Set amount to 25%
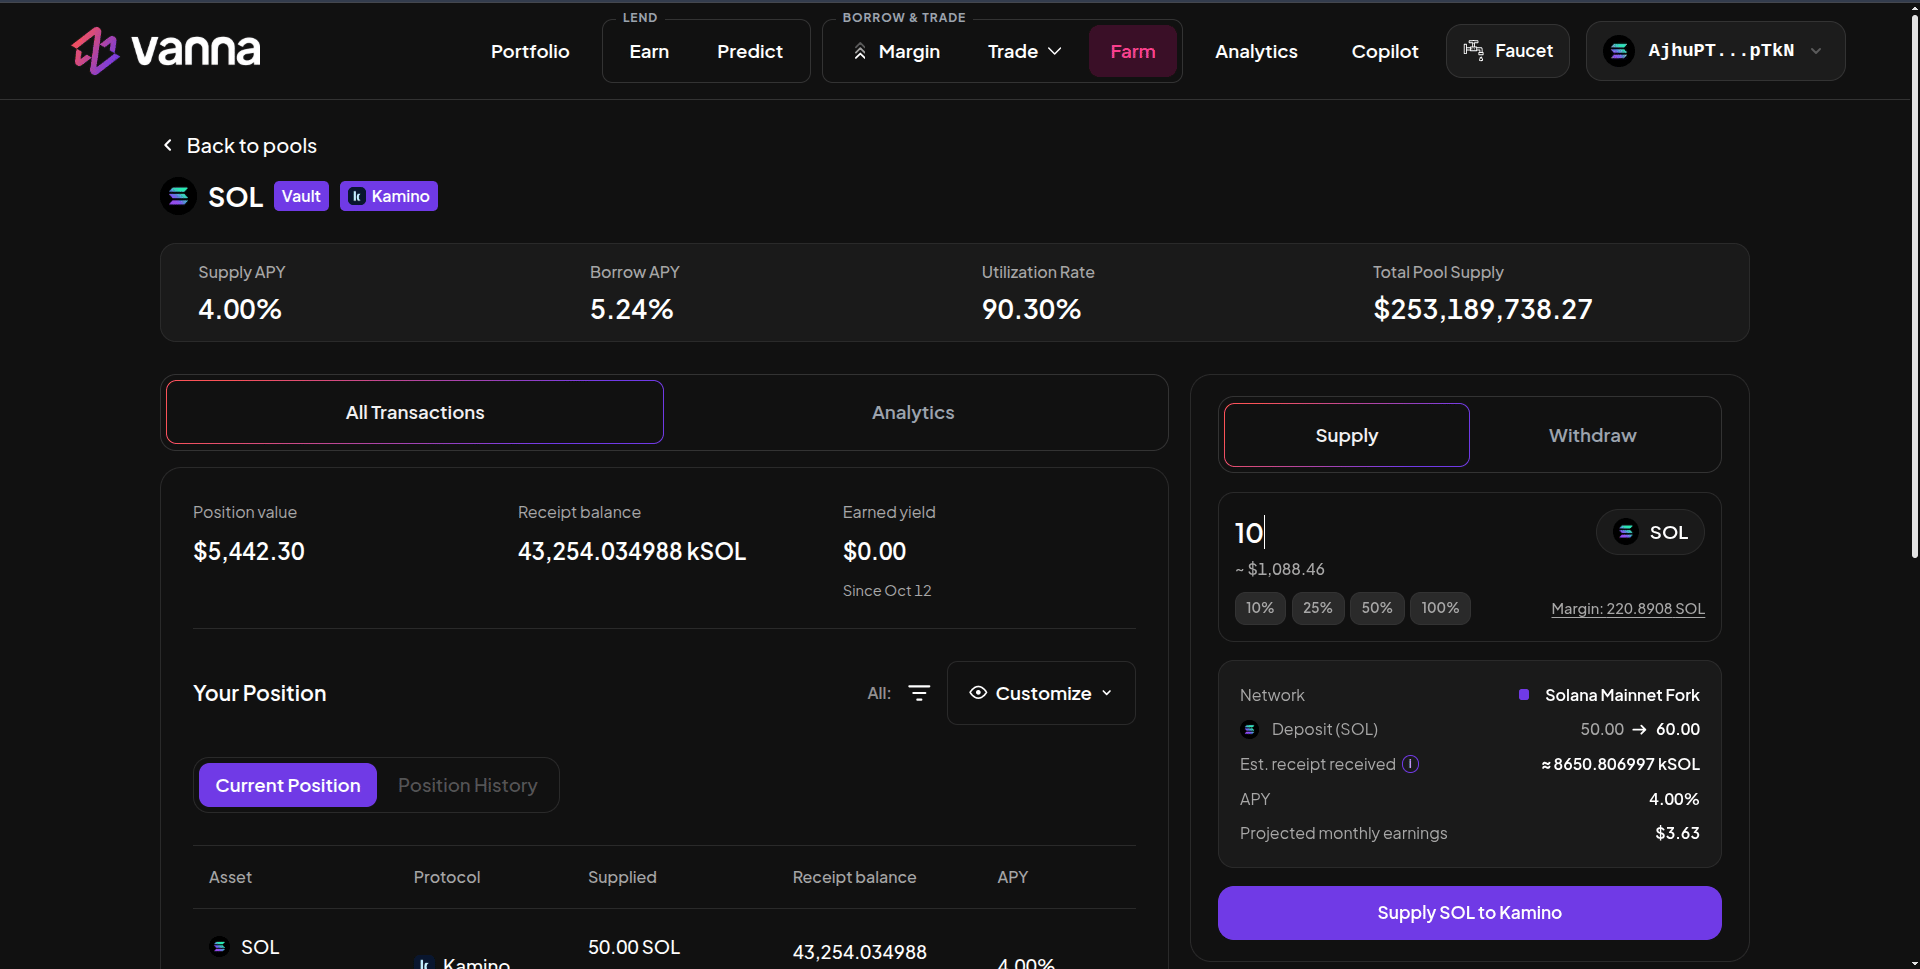 pyautogui.click(x=1318, y=608)
